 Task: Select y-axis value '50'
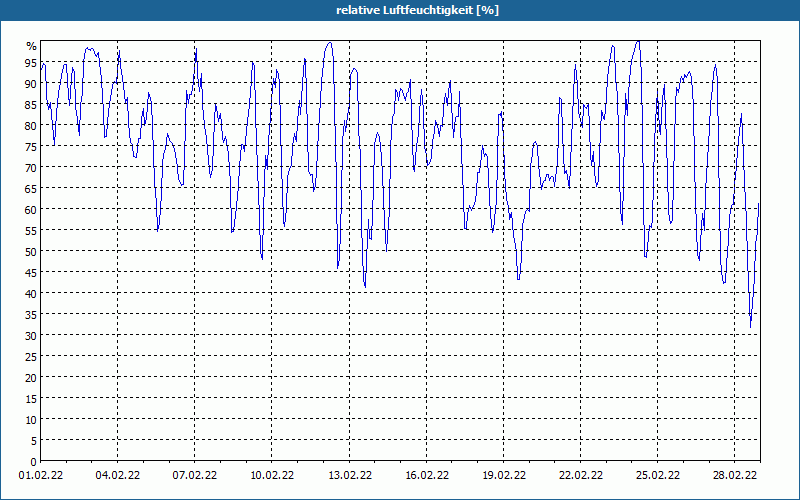click(x=31, y=252)
